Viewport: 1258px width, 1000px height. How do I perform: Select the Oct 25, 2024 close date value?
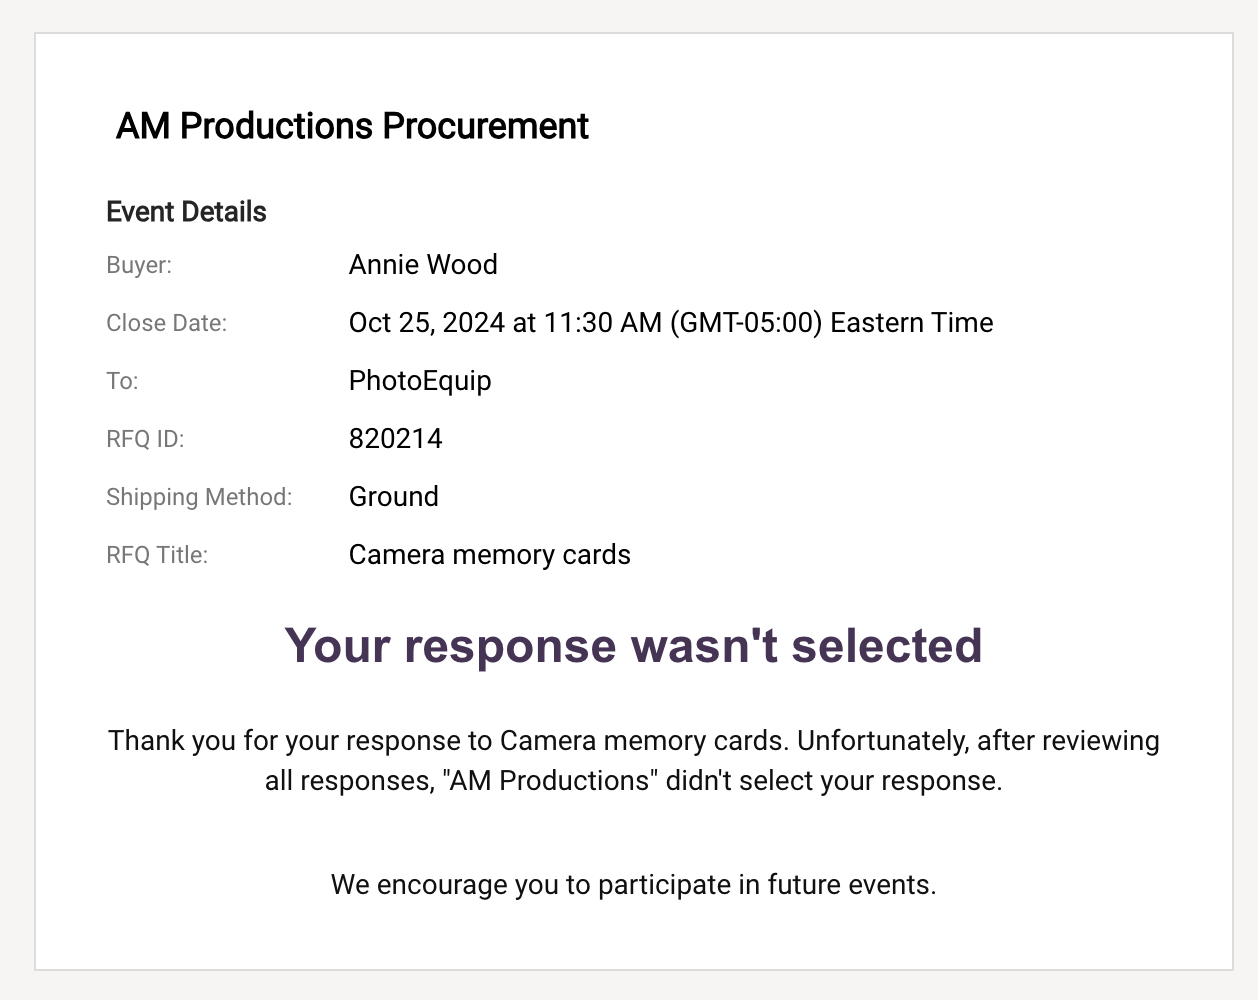(671, 323)
